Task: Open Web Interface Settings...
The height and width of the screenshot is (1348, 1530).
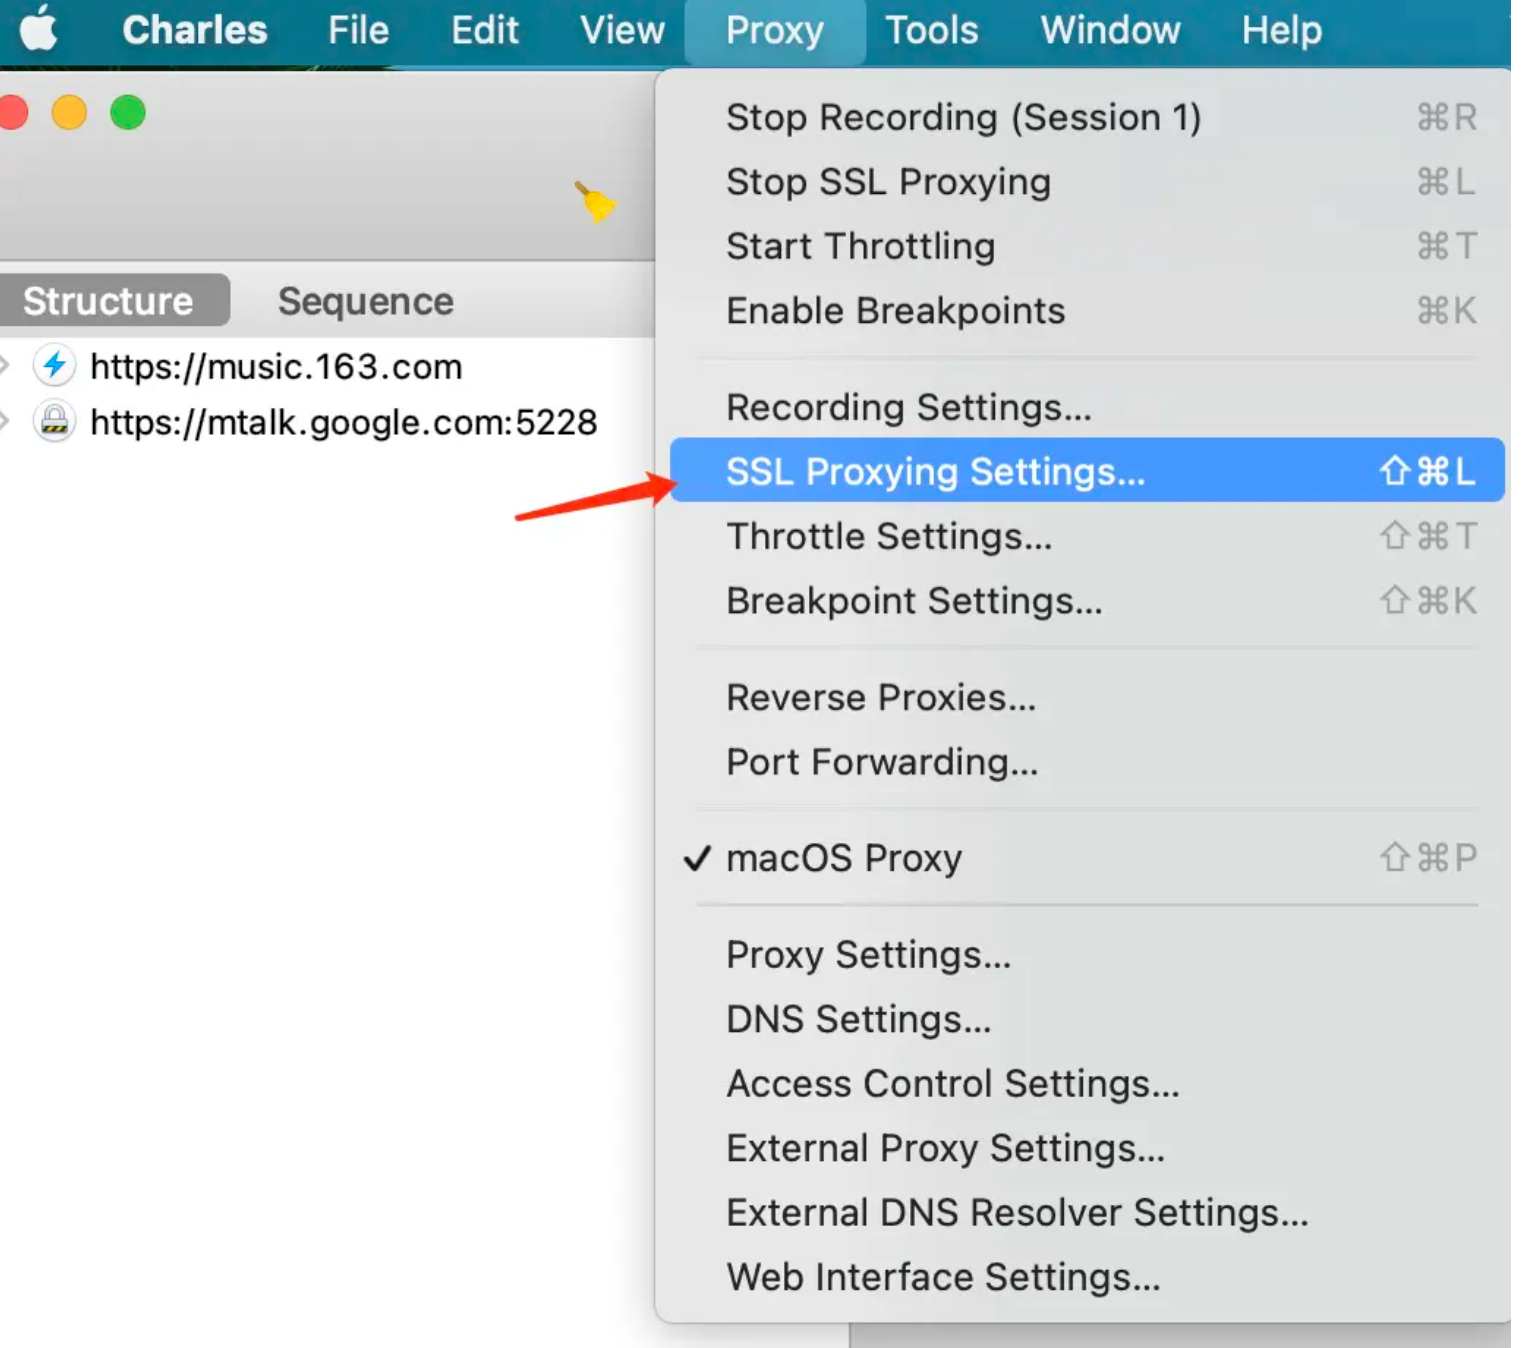Action: click(1087, 1277)
